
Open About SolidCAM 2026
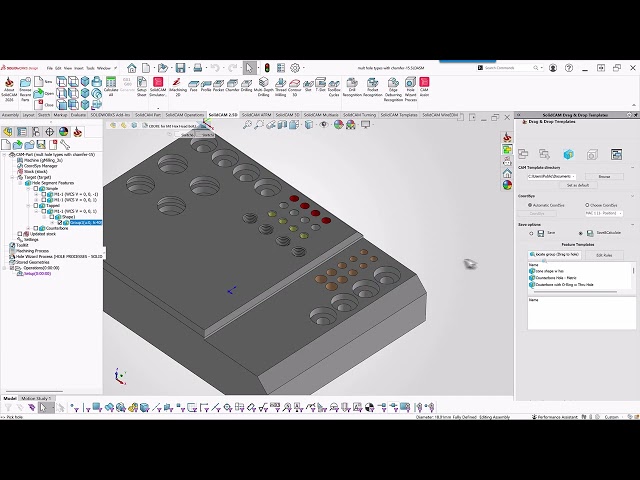point(9,89)
